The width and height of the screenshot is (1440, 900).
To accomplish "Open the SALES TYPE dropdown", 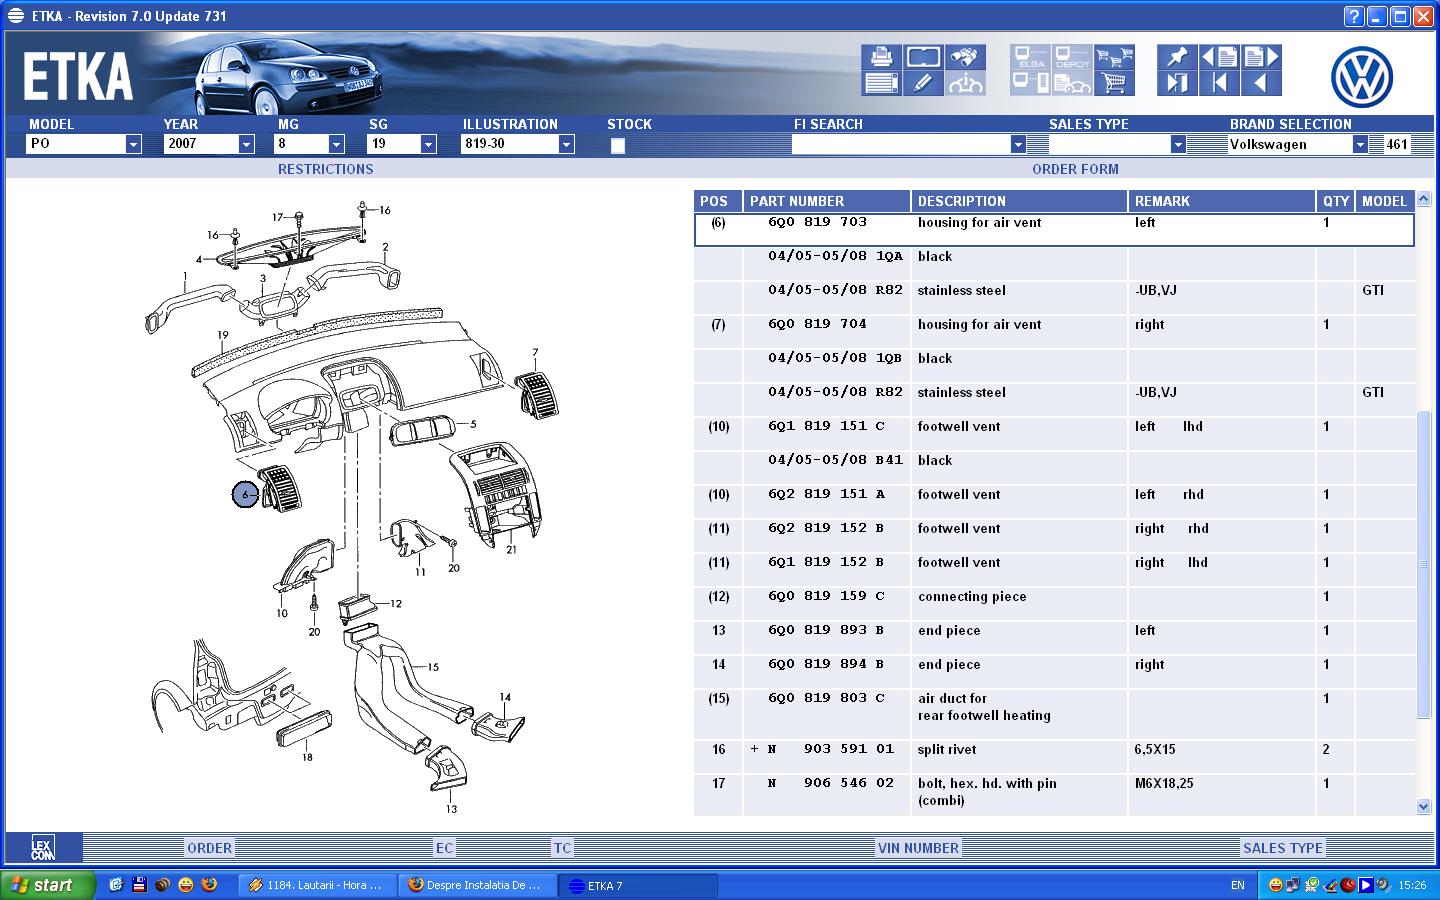I will click(x=1178, y=144).
